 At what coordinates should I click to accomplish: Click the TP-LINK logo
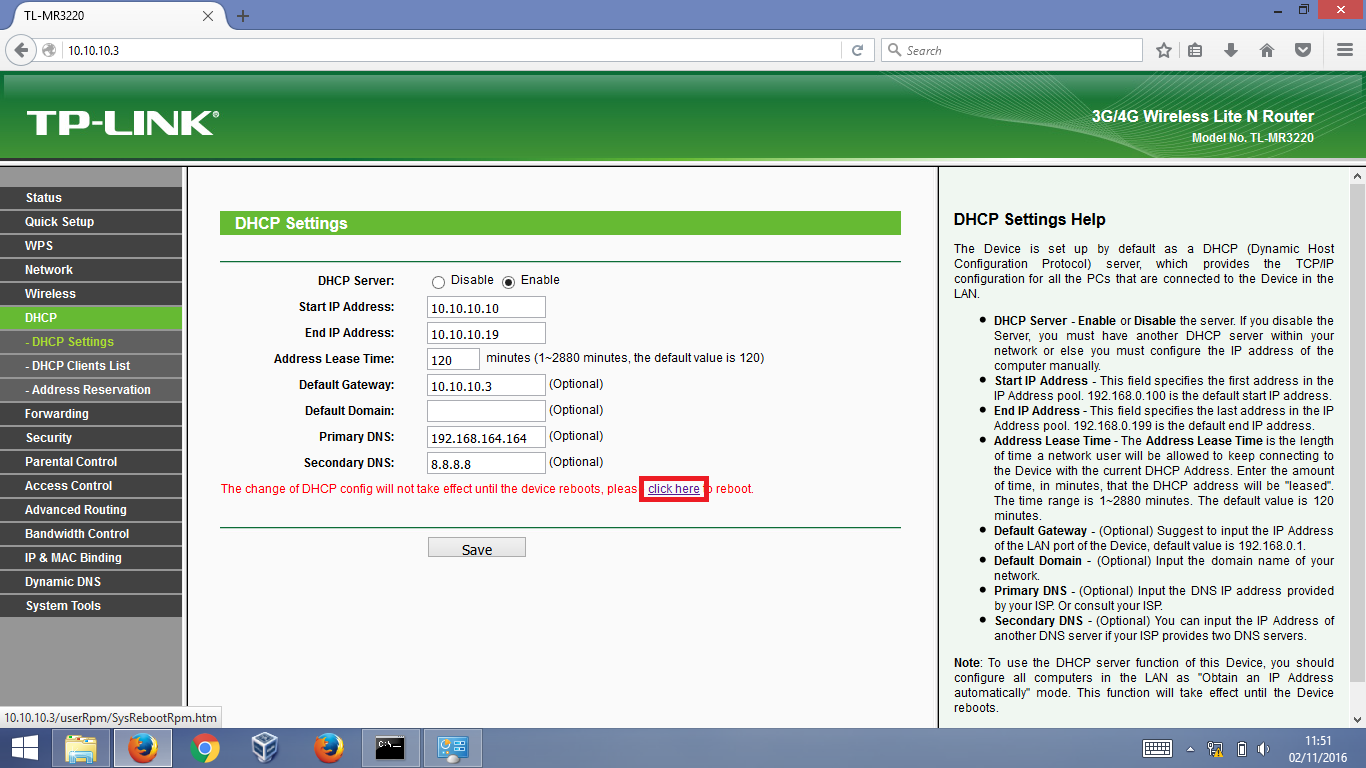tap(122, 123)
